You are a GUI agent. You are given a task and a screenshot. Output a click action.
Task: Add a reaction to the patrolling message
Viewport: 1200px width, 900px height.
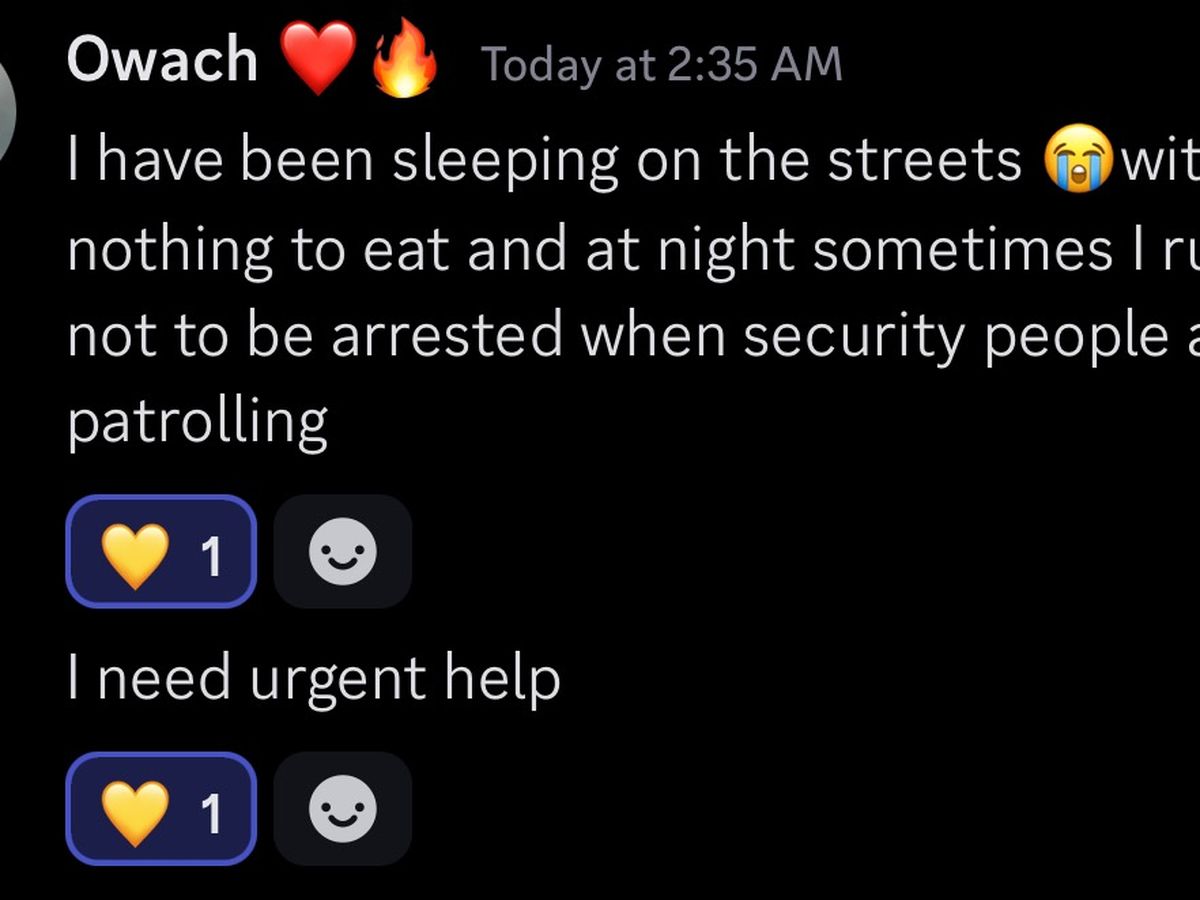(343, 551)
